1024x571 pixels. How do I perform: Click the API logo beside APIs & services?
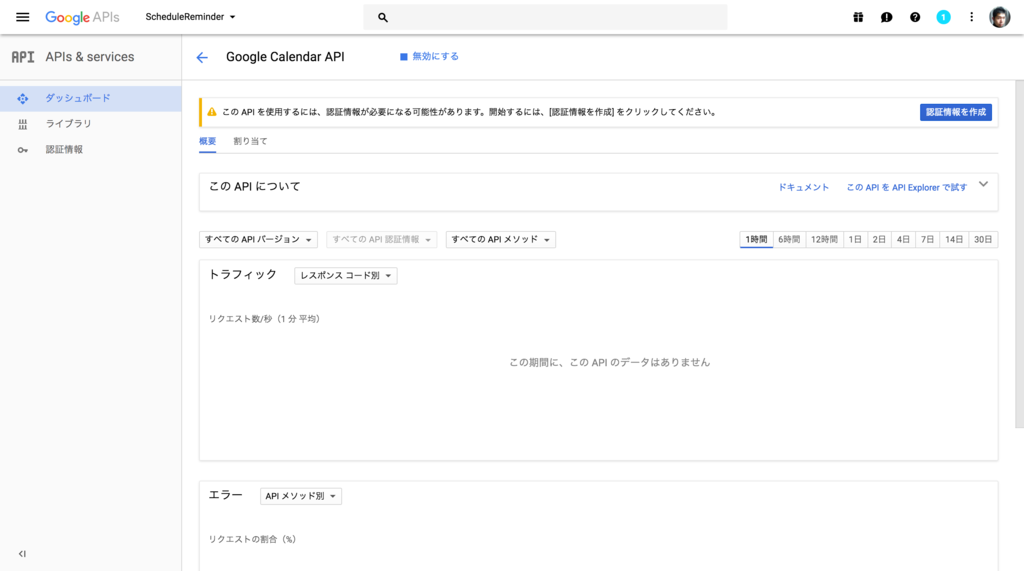(23, 57)
